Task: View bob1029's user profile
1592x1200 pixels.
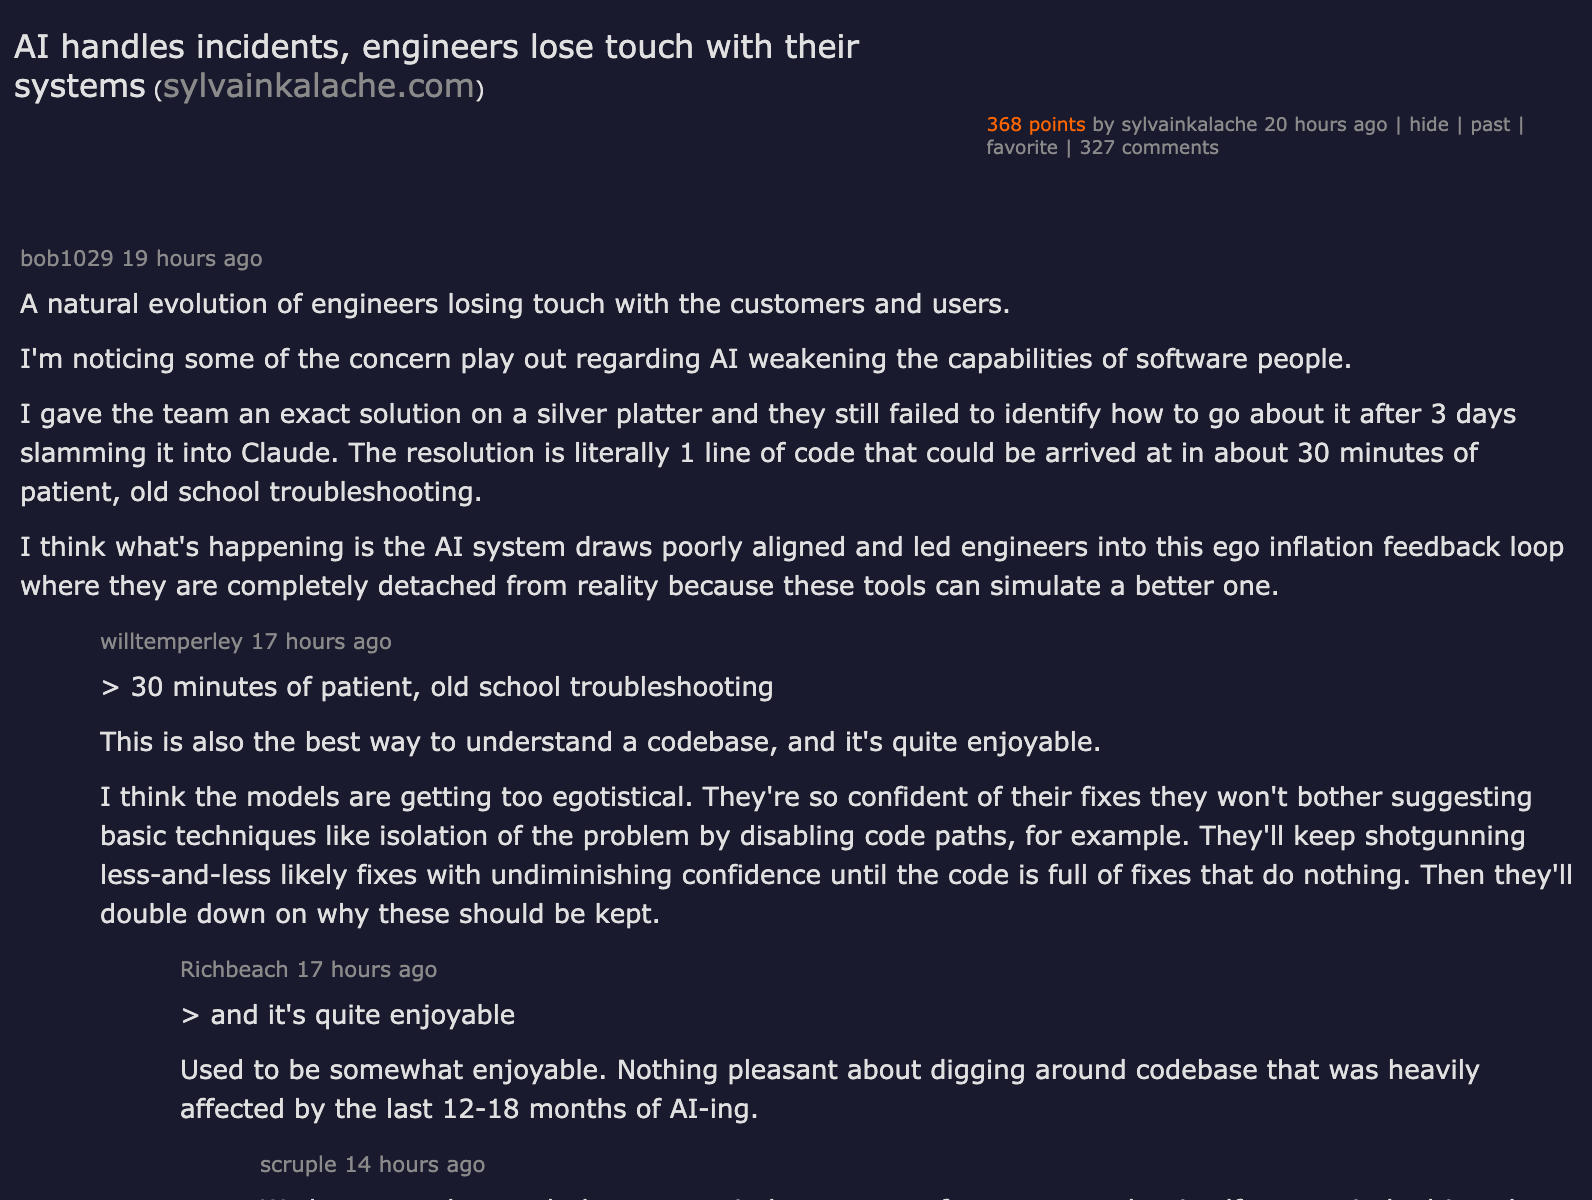Action: (67, 258)
